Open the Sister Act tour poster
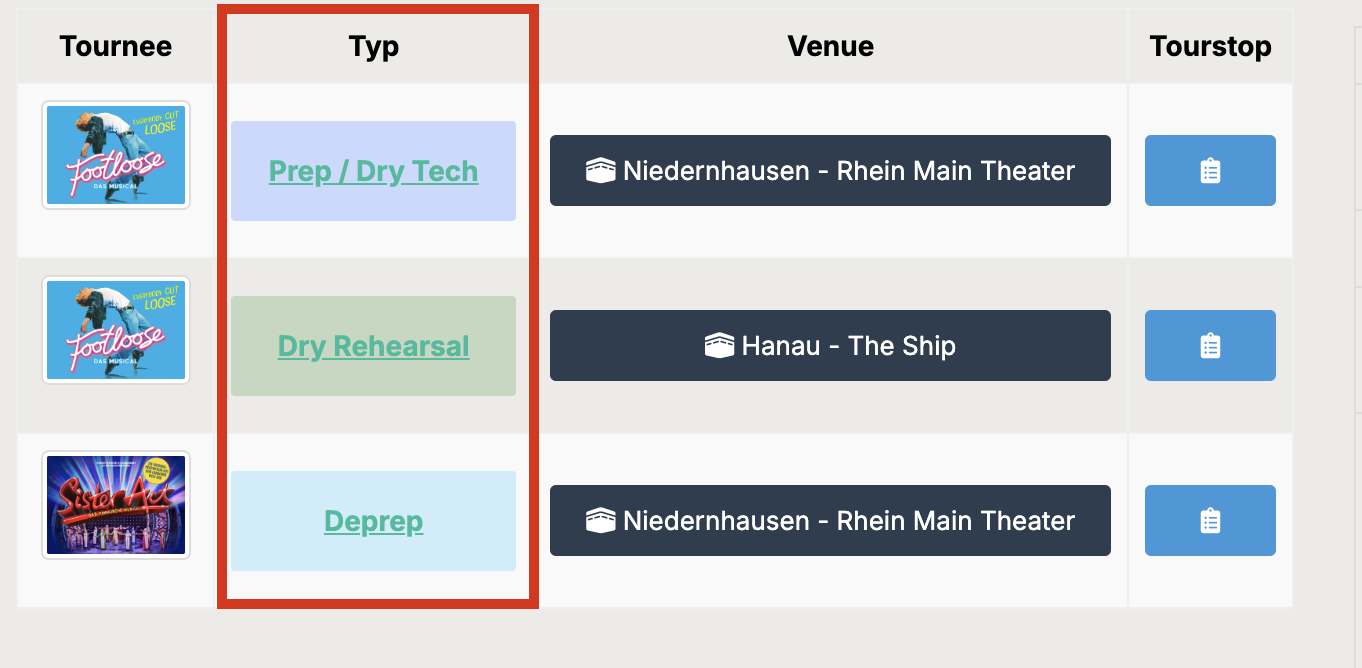 tap(116, 505)
